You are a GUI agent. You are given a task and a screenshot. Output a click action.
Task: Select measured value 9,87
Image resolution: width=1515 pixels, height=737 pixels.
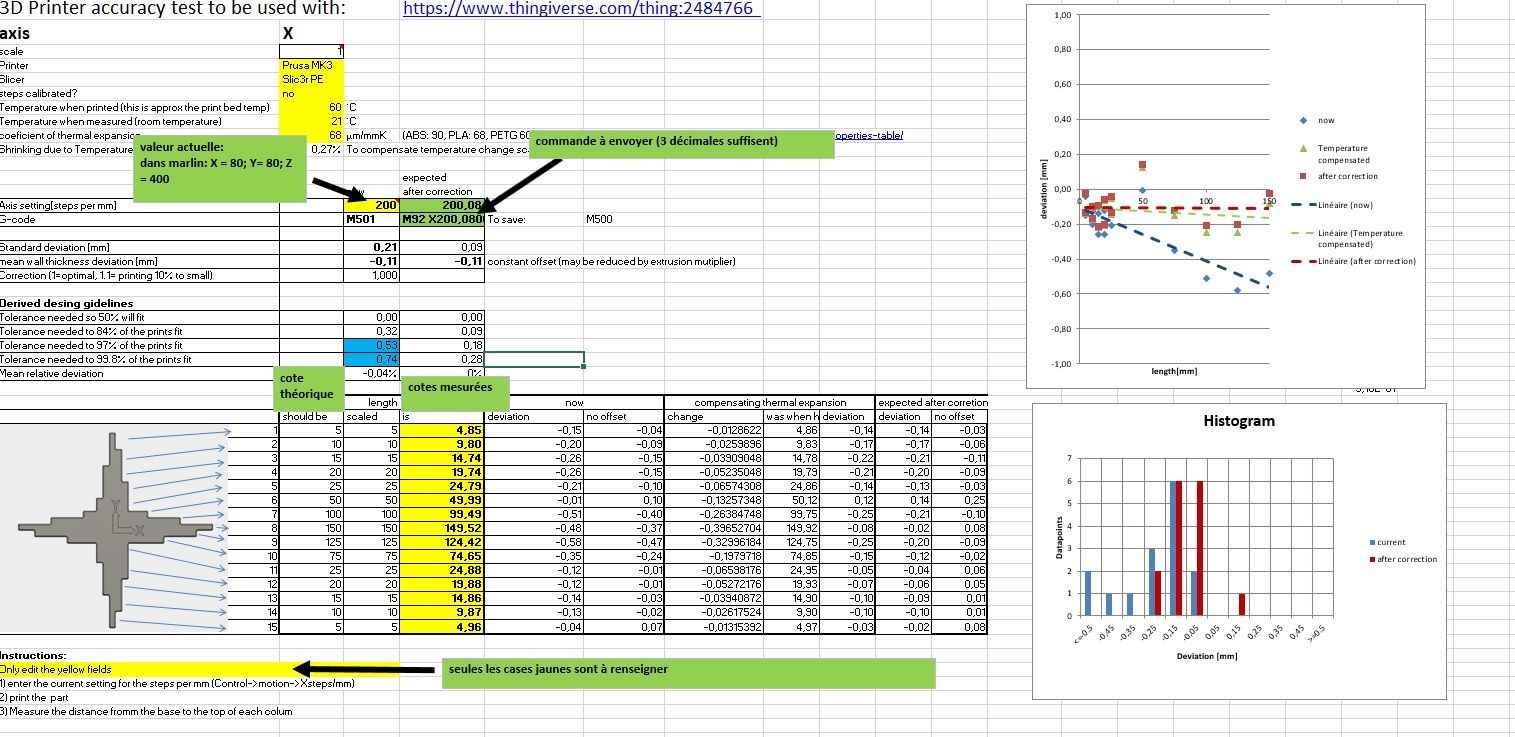442,612
